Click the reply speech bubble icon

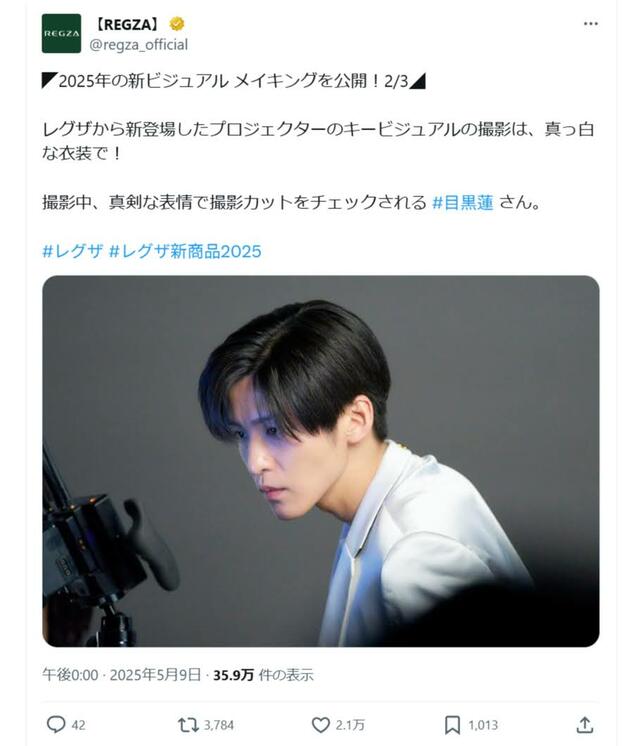[56, 725]
